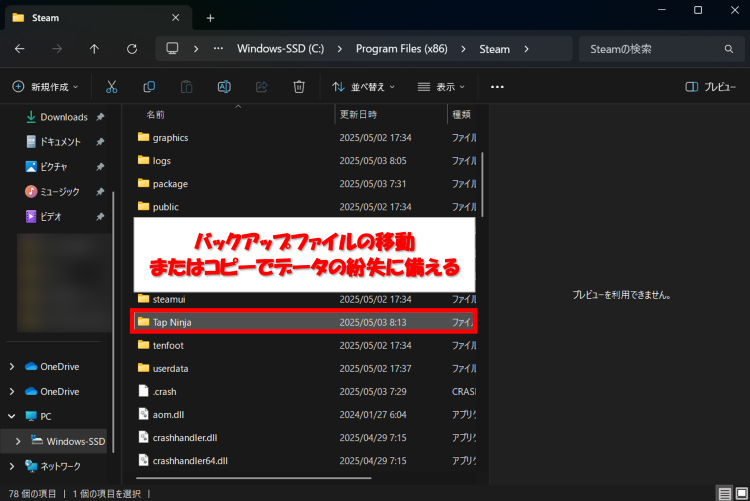Screen dimensions: 750x501
Task: Select the tenfoot folder
Action: click(304, 345)
